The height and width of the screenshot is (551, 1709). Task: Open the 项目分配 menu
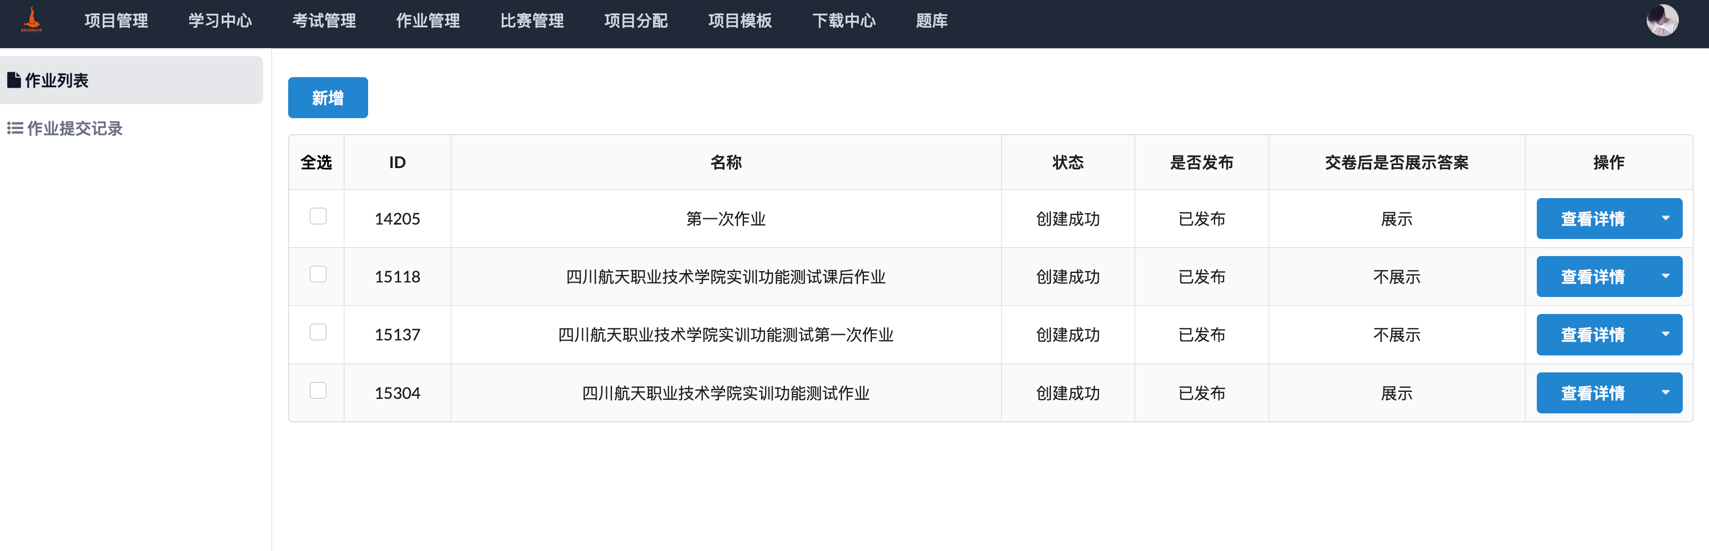(x=636, y=21)
